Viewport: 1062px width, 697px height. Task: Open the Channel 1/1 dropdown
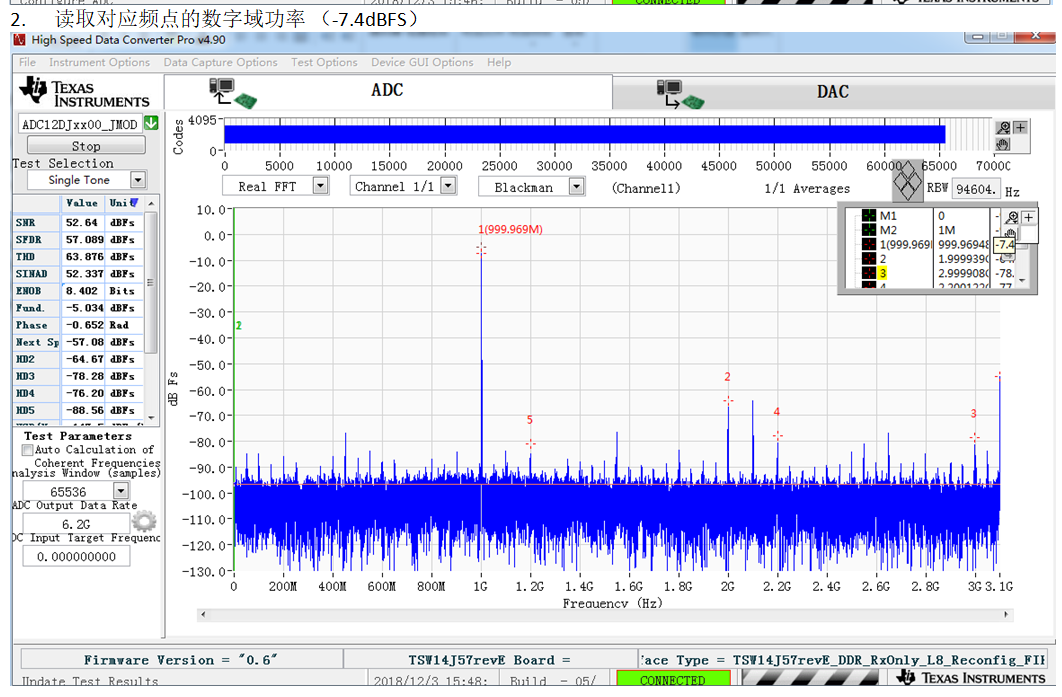(x=448, y=186)
